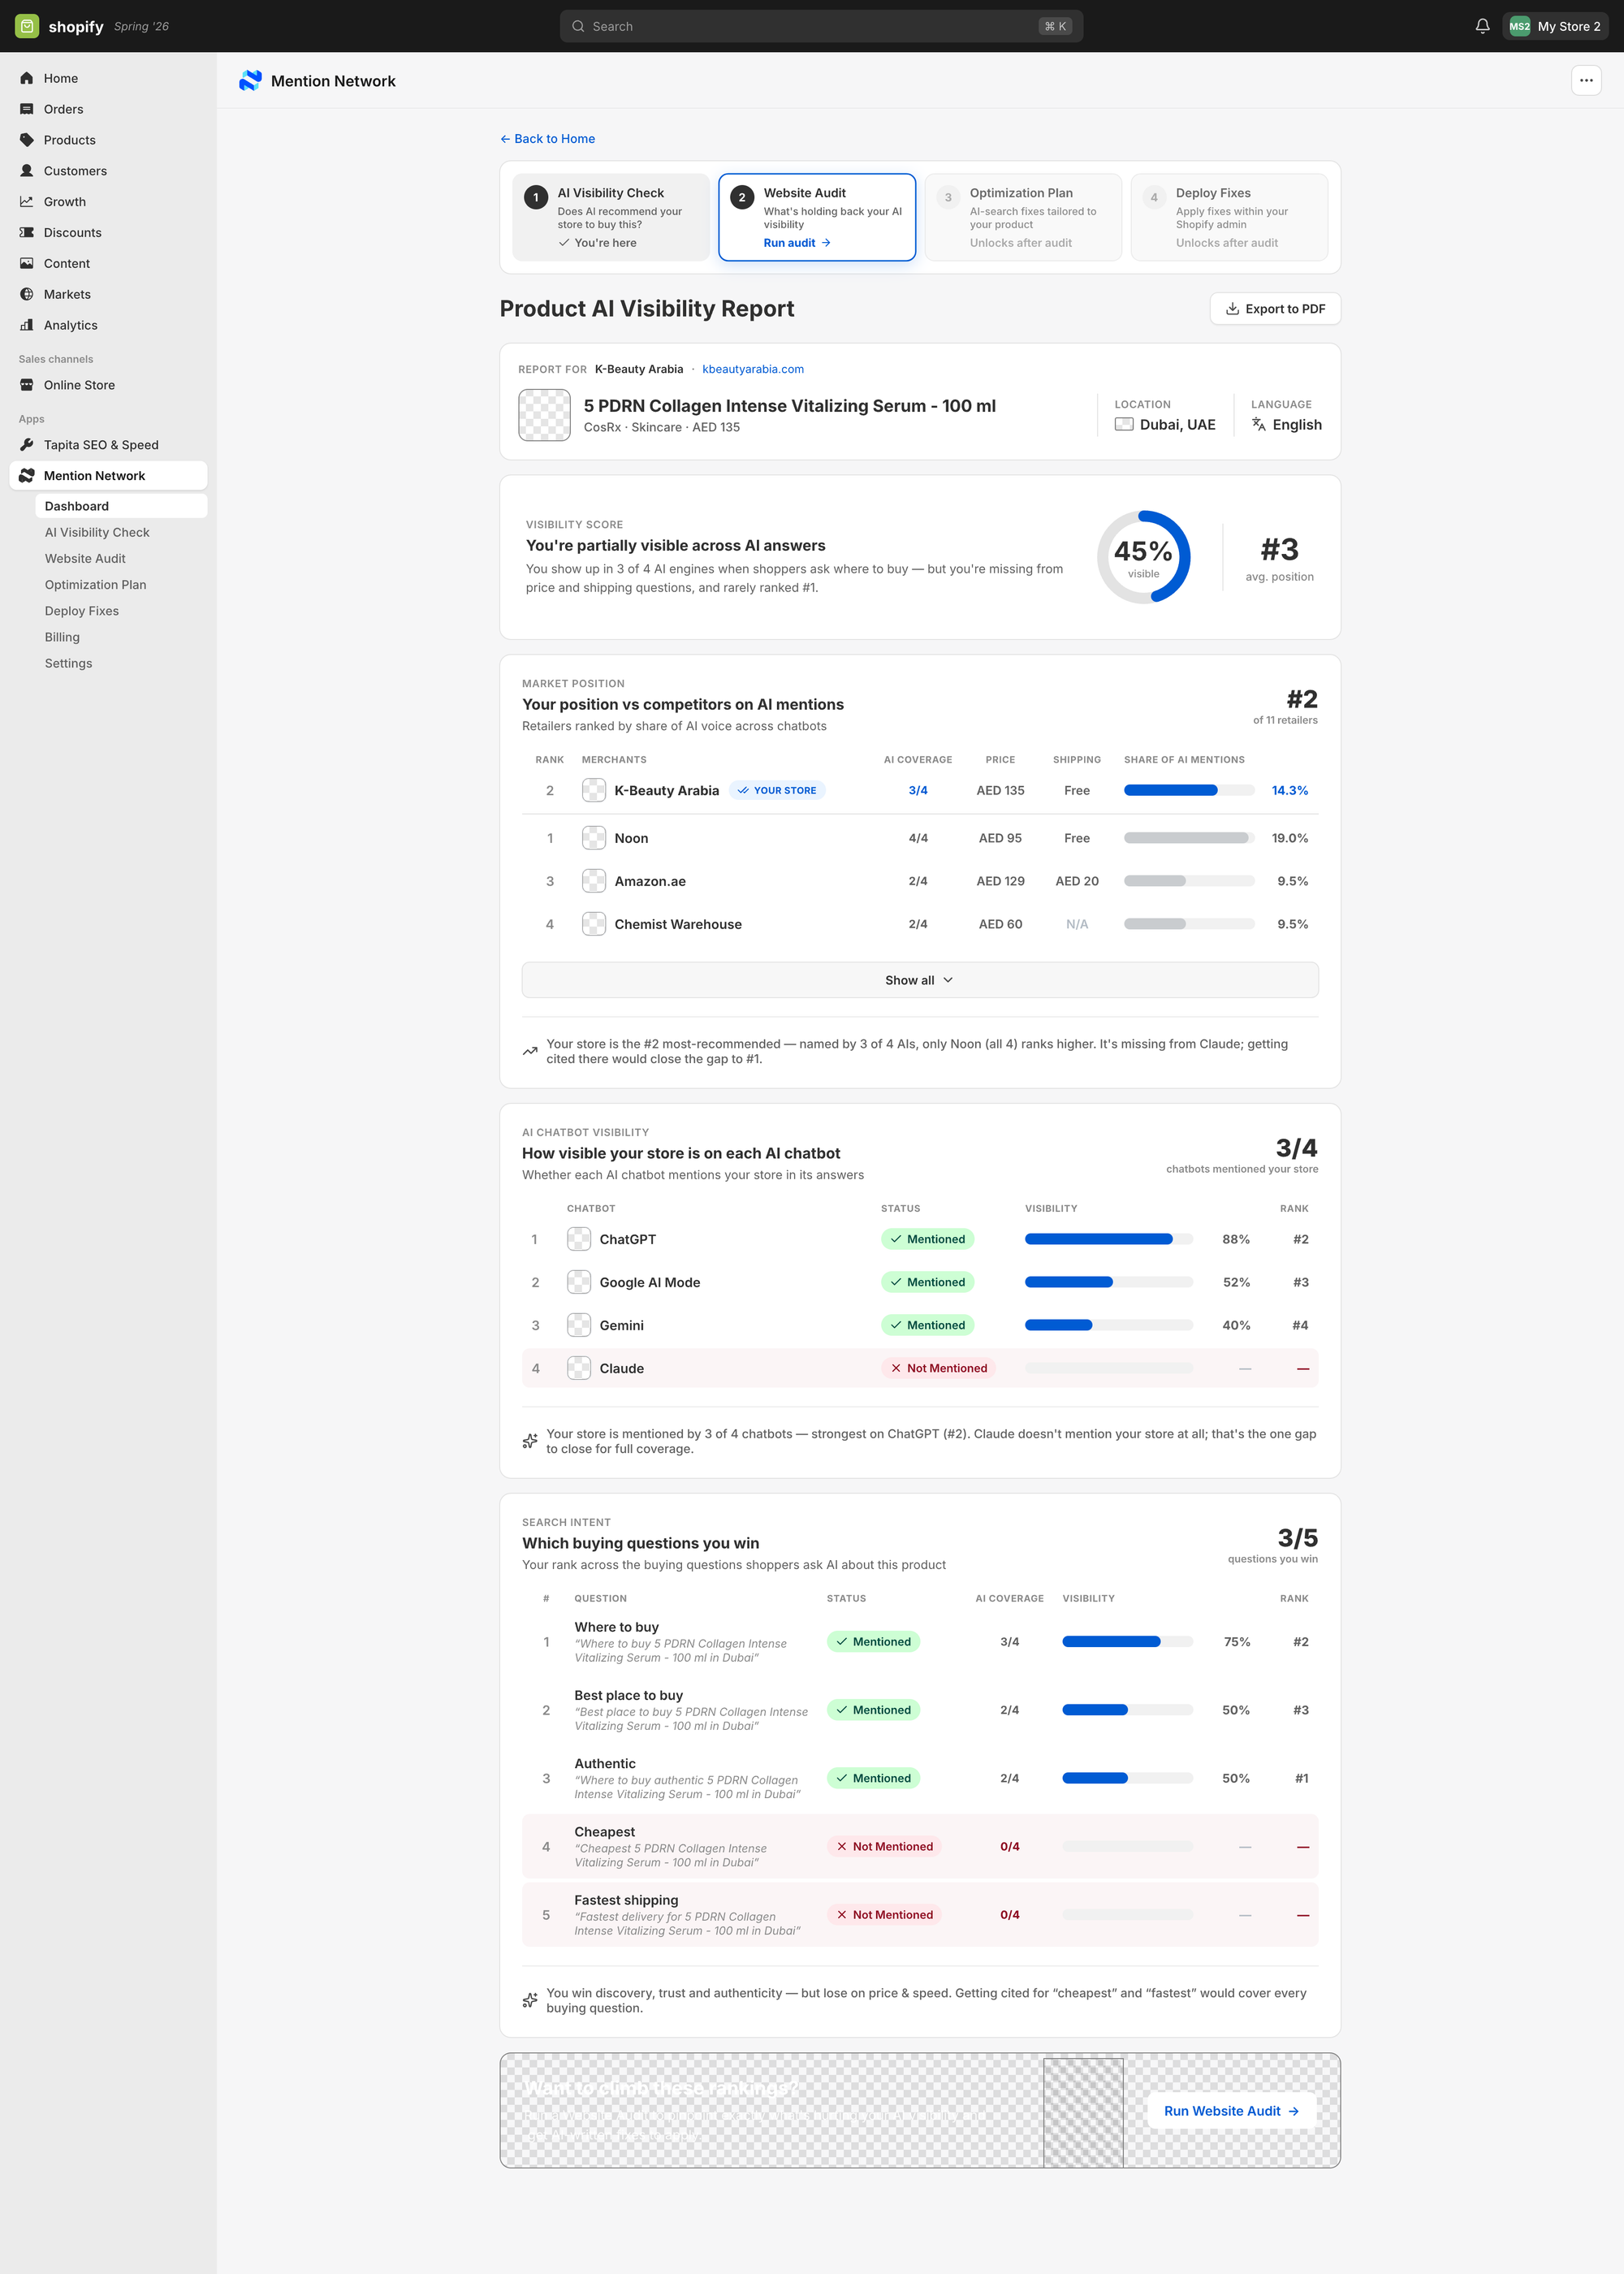Image resolution: width=1624 pixels, height=2274 pixels.
Task: Click the Cheapest question row
Action: tap(919, 1846)
